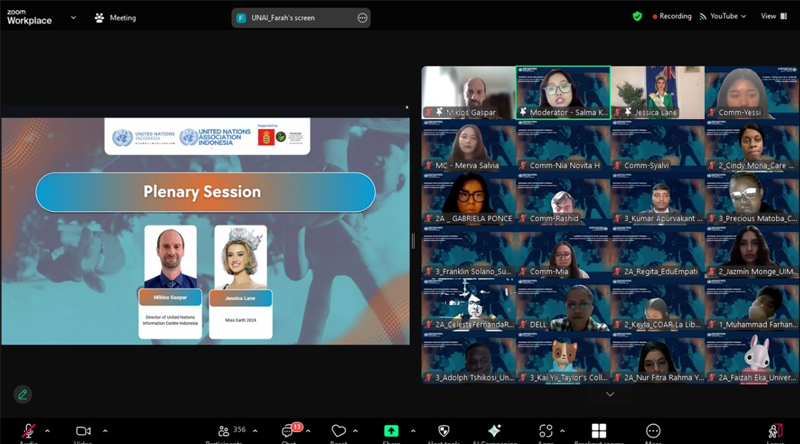The image size is (800, 444).
Task: Open the More ellipsis menu
Action: click(x=653, y=431)
